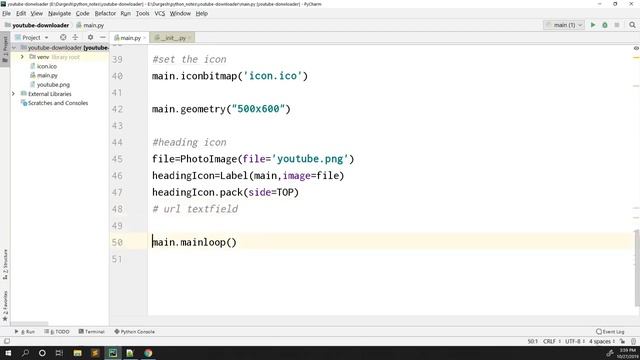Start debugging with the bug icon
Viewport: 640px width, 360px height.
605,25
